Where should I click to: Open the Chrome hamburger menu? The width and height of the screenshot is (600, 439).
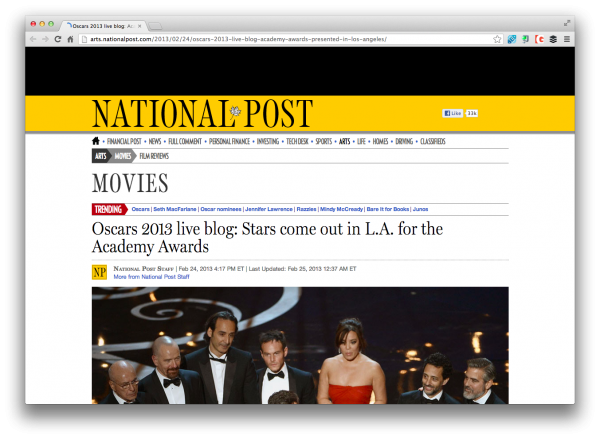coord(567,39)
